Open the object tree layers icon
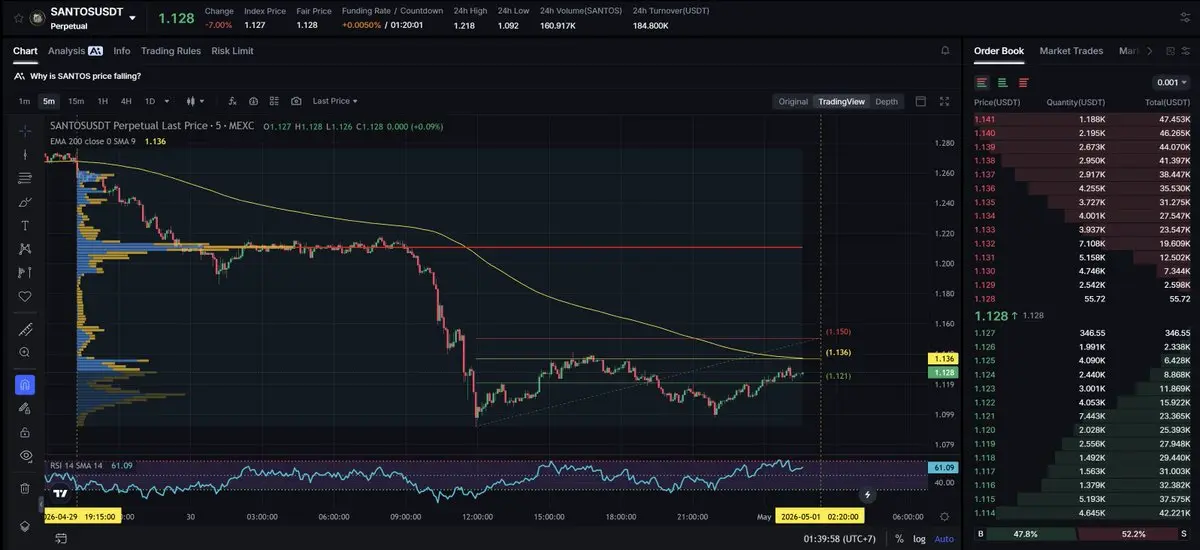This screenshot has height=550, width=1200. 25,525
